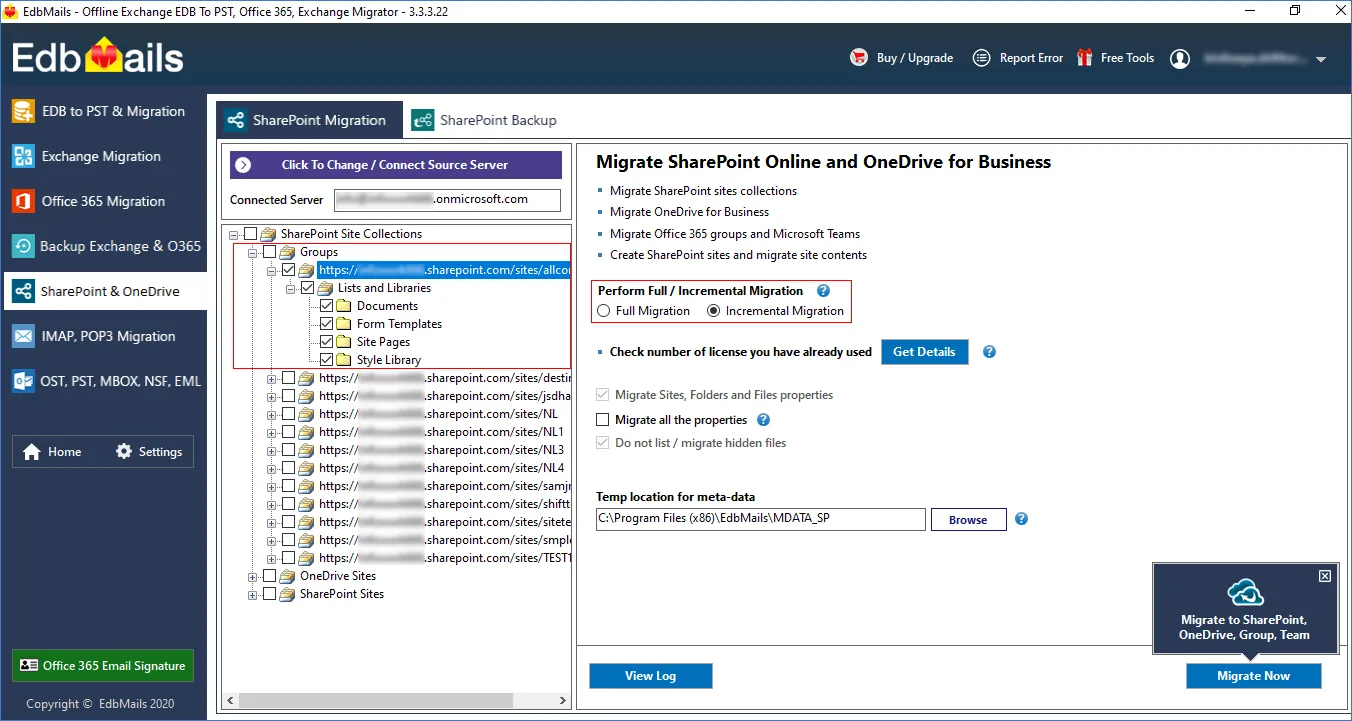Viewport: 1352px width, 721px height.
Task: Click Office 365 Email Signature button
Action: [103, 665]
